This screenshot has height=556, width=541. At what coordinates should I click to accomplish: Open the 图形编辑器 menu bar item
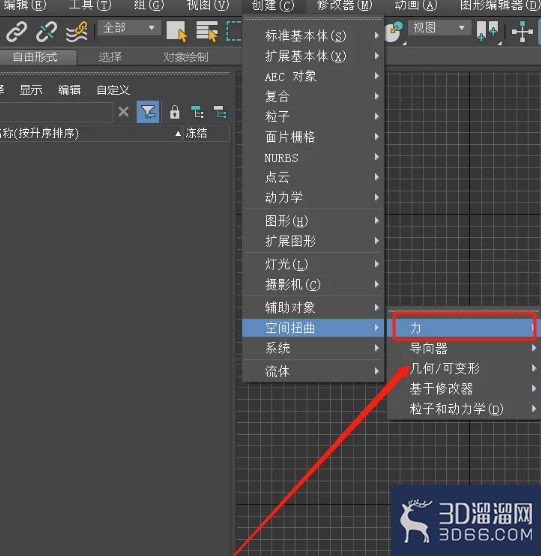[x=500, y=5]
